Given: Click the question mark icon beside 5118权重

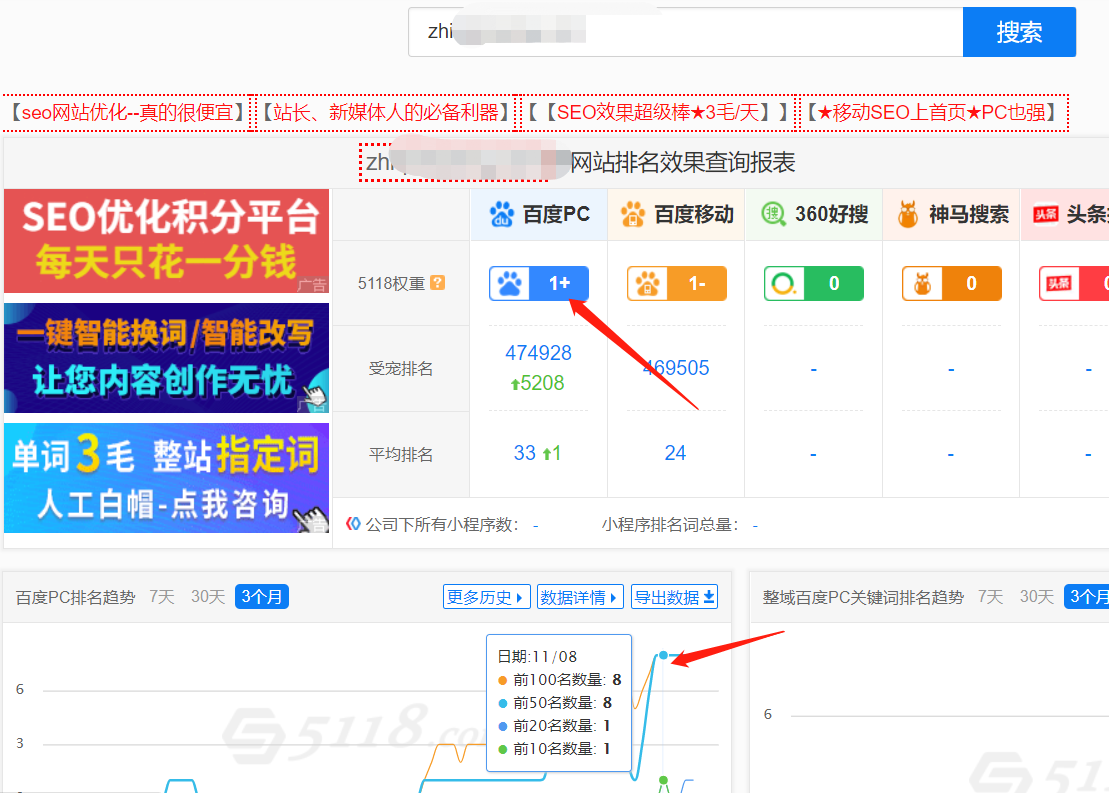Looking at the screenshot, I should click(x=438, y=283).
